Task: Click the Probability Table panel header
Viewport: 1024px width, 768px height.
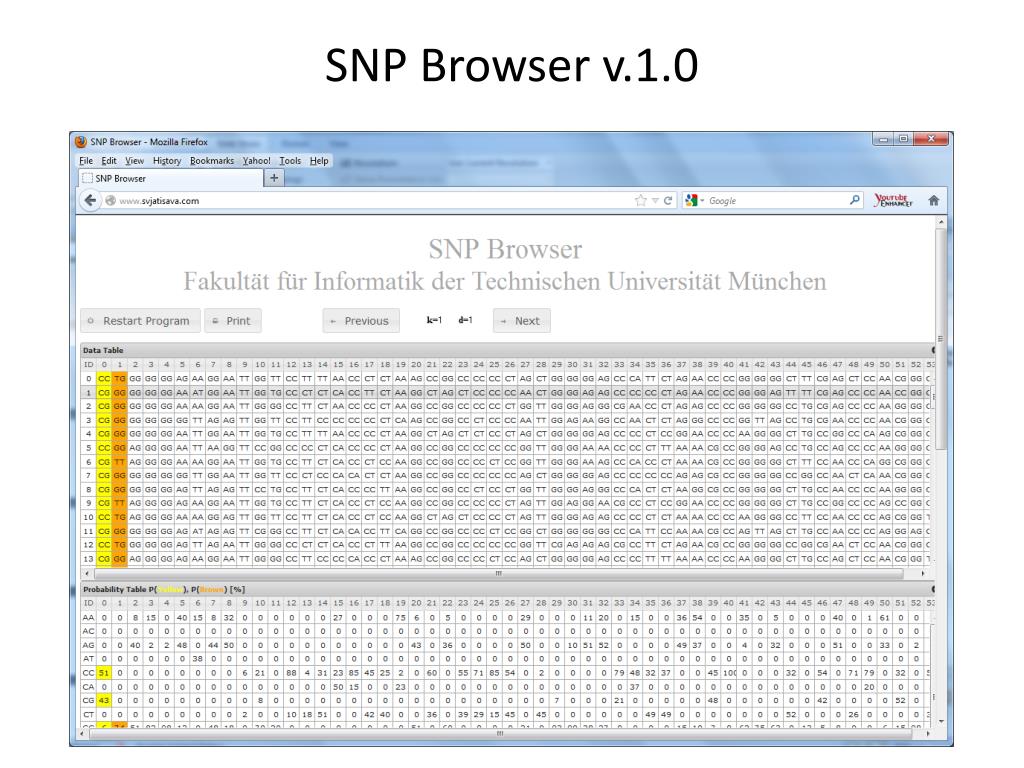Action: 507,589
